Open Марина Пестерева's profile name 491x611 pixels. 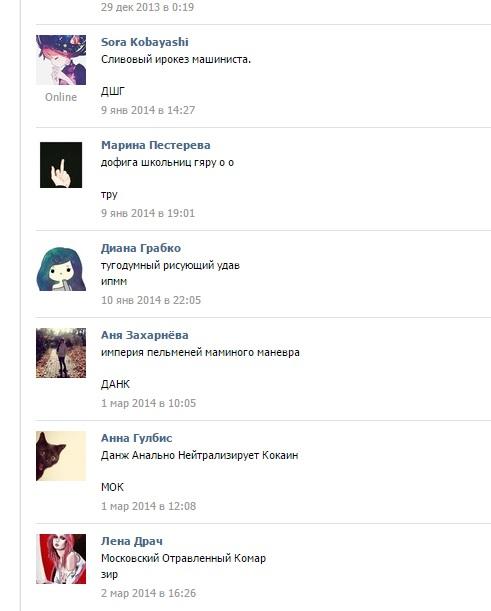155,145
